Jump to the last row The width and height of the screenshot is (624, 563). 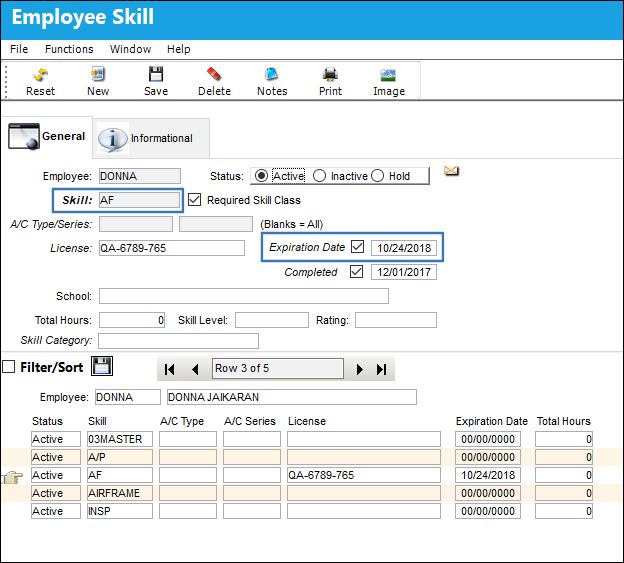pyautogui.click(x=381, y=370)
